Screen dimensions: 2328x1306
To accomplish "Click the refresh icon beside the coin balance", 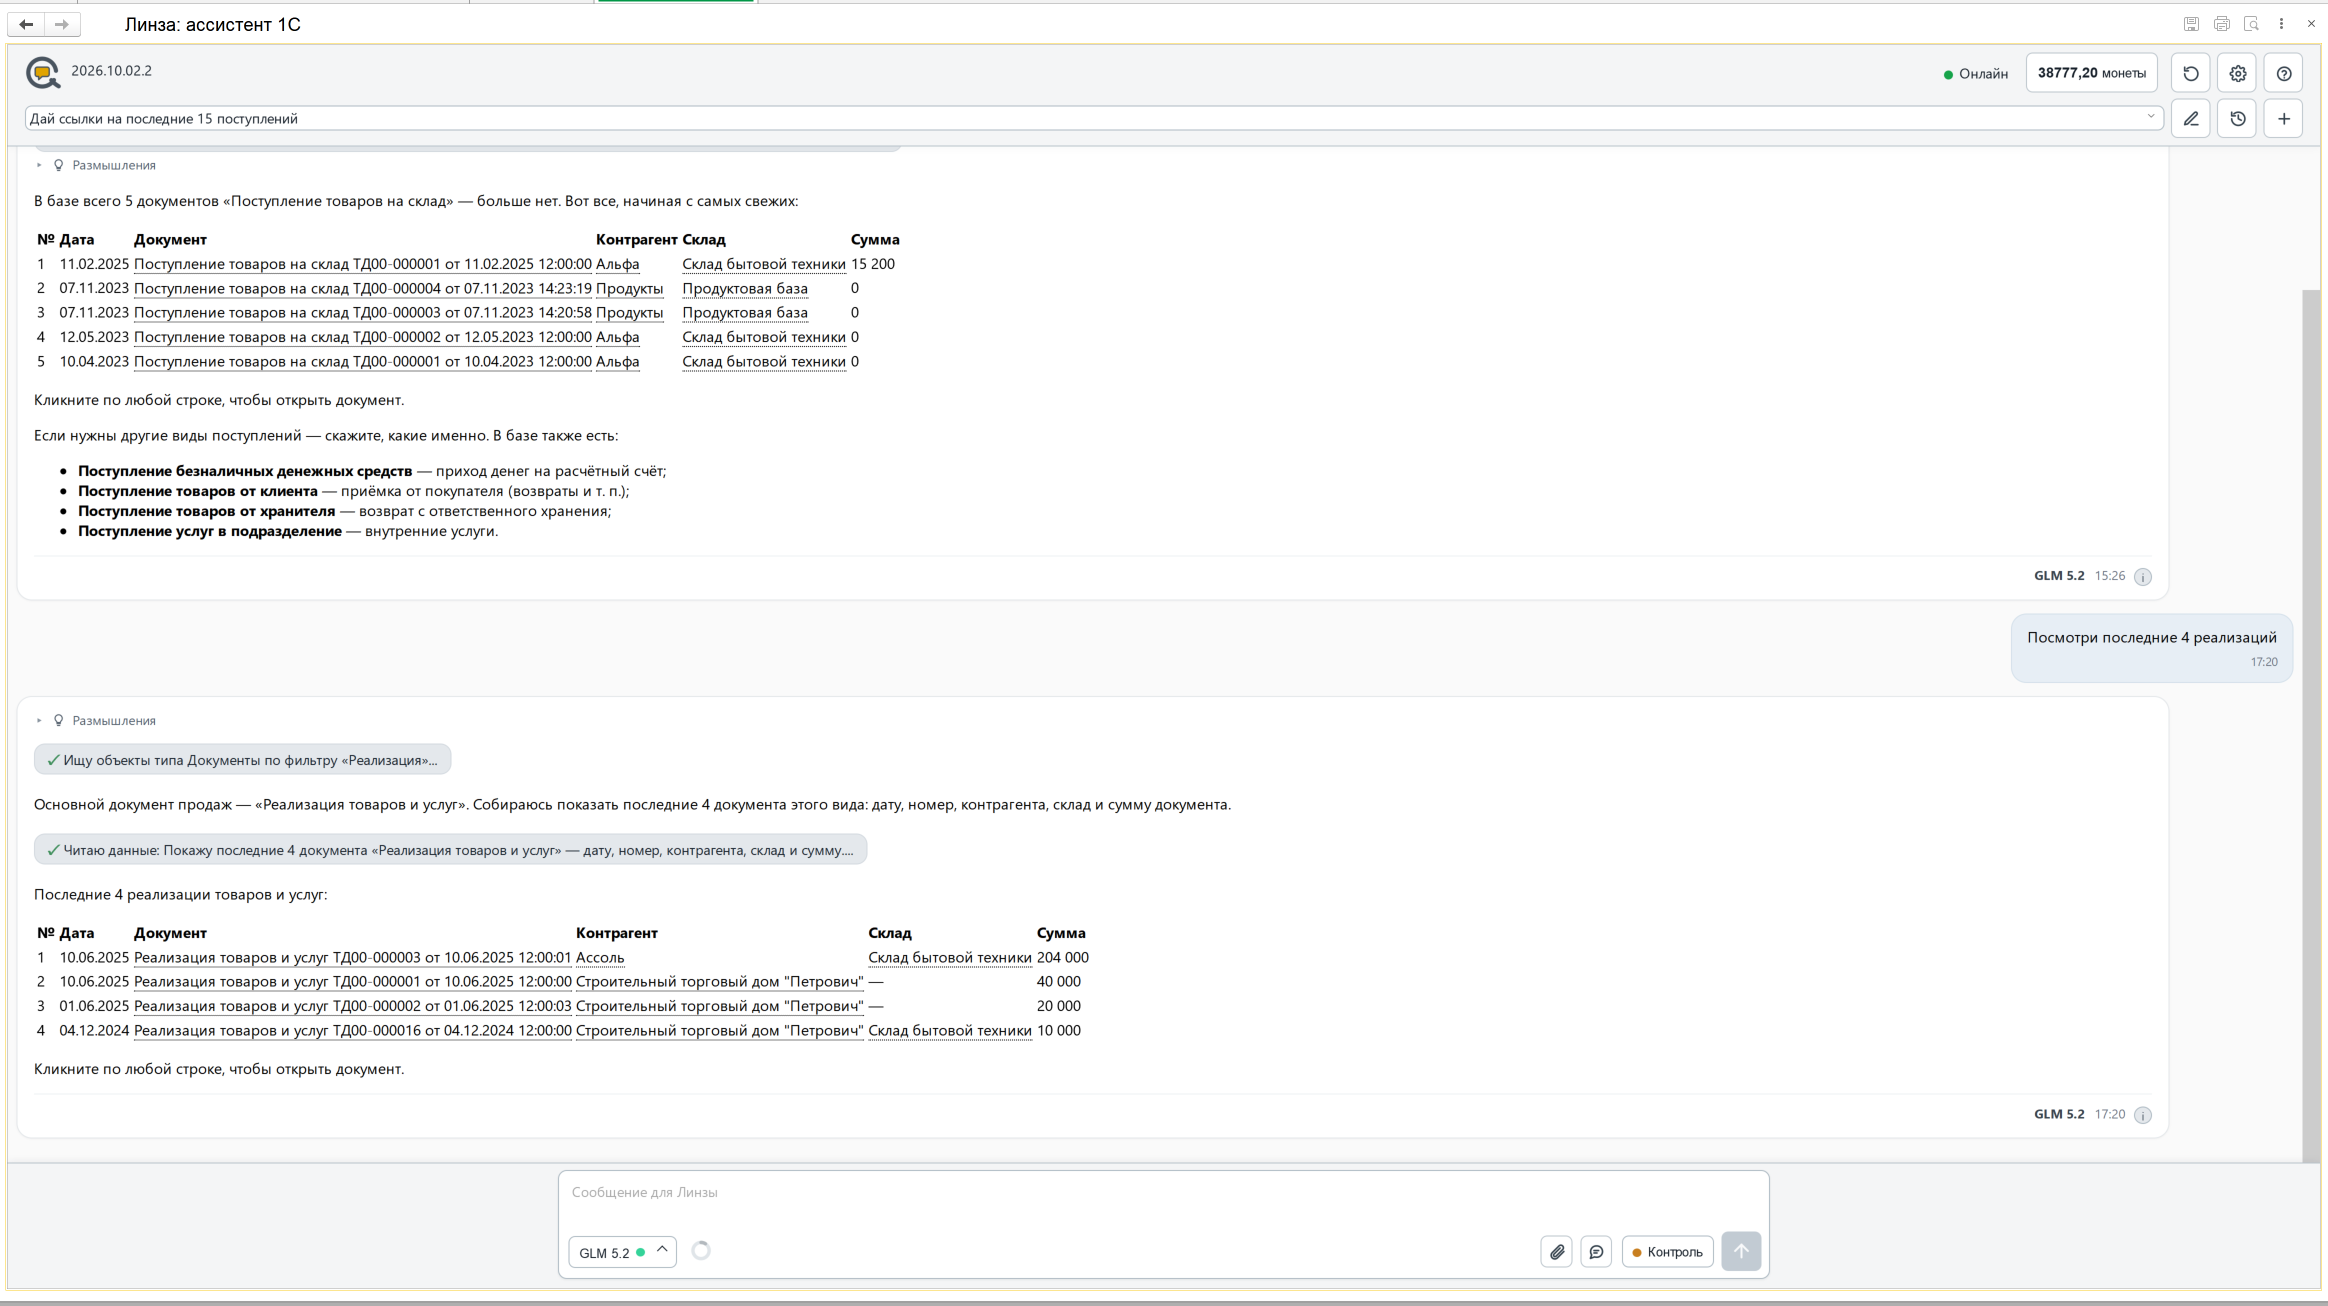I will click(x=2191, y=73).
